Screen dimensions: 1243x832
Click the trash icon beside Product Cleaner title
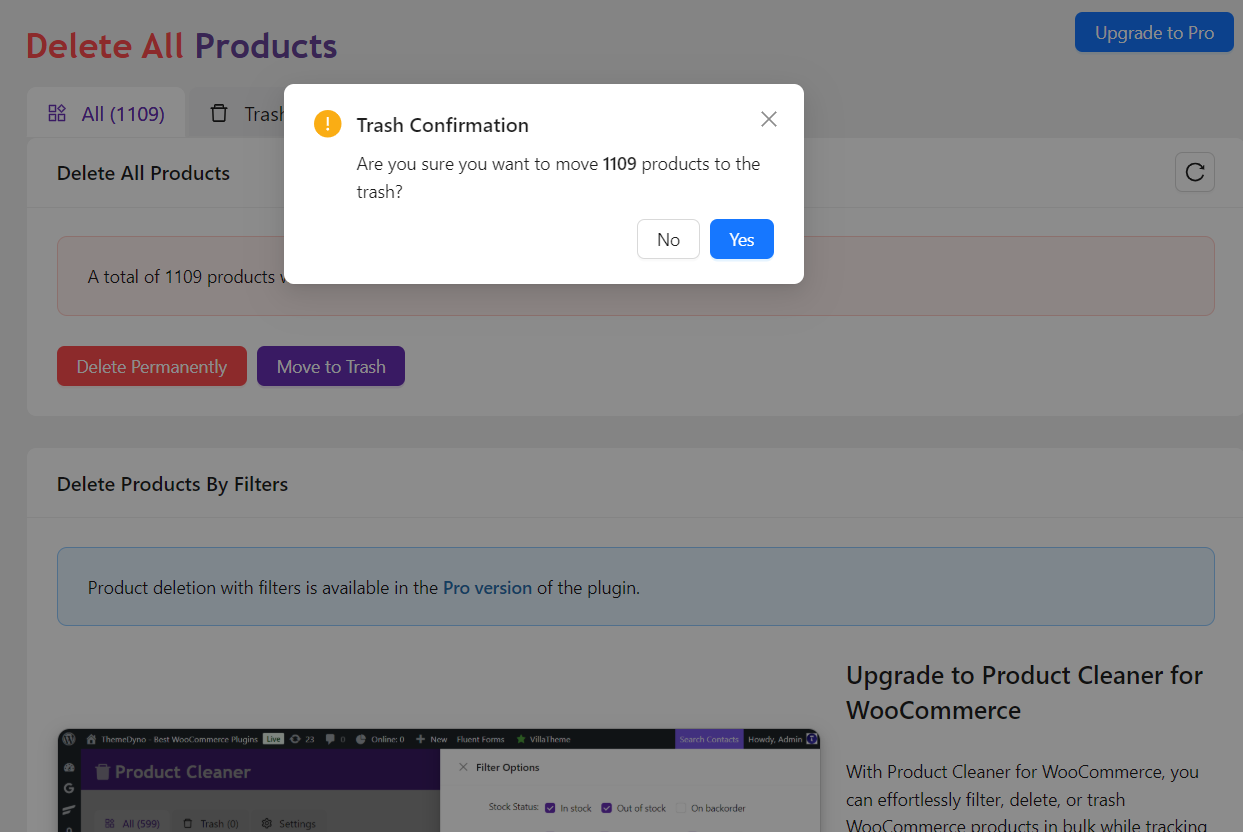(102, 771)
